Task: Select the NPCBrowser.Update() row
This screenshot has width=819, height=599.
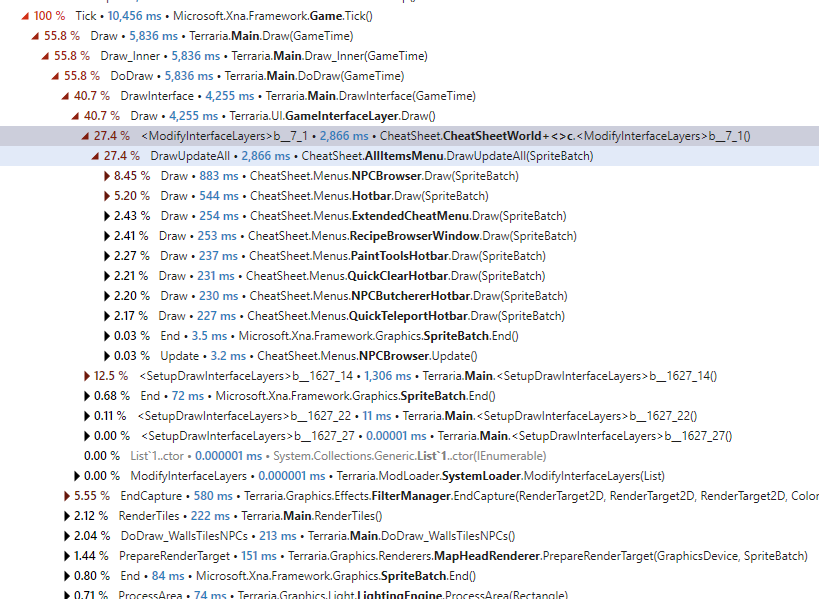Action: tap(410, 356)
